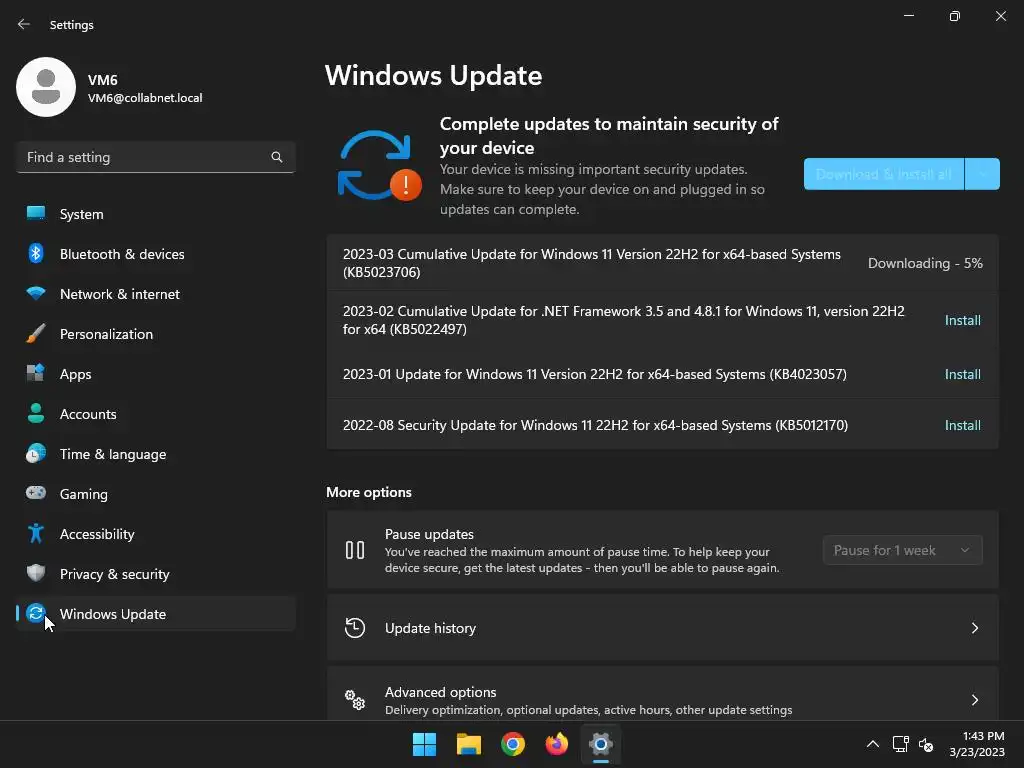This screenshot has width=1024, height=768.
Task: Expand the Download & install all arrow
Action: tap(982, 174)
